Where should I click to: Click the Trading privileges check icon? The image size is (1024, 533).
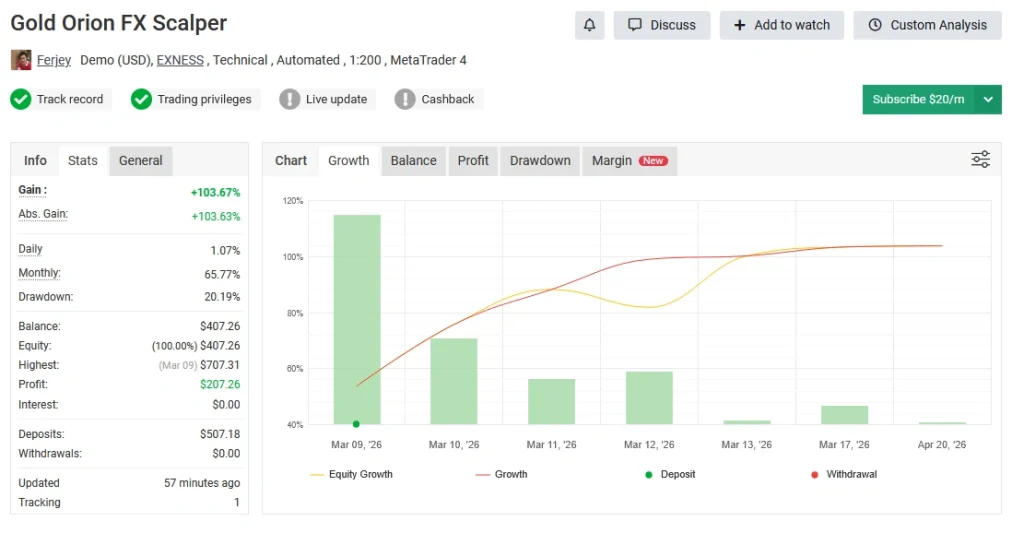click(x=141, y=99)
